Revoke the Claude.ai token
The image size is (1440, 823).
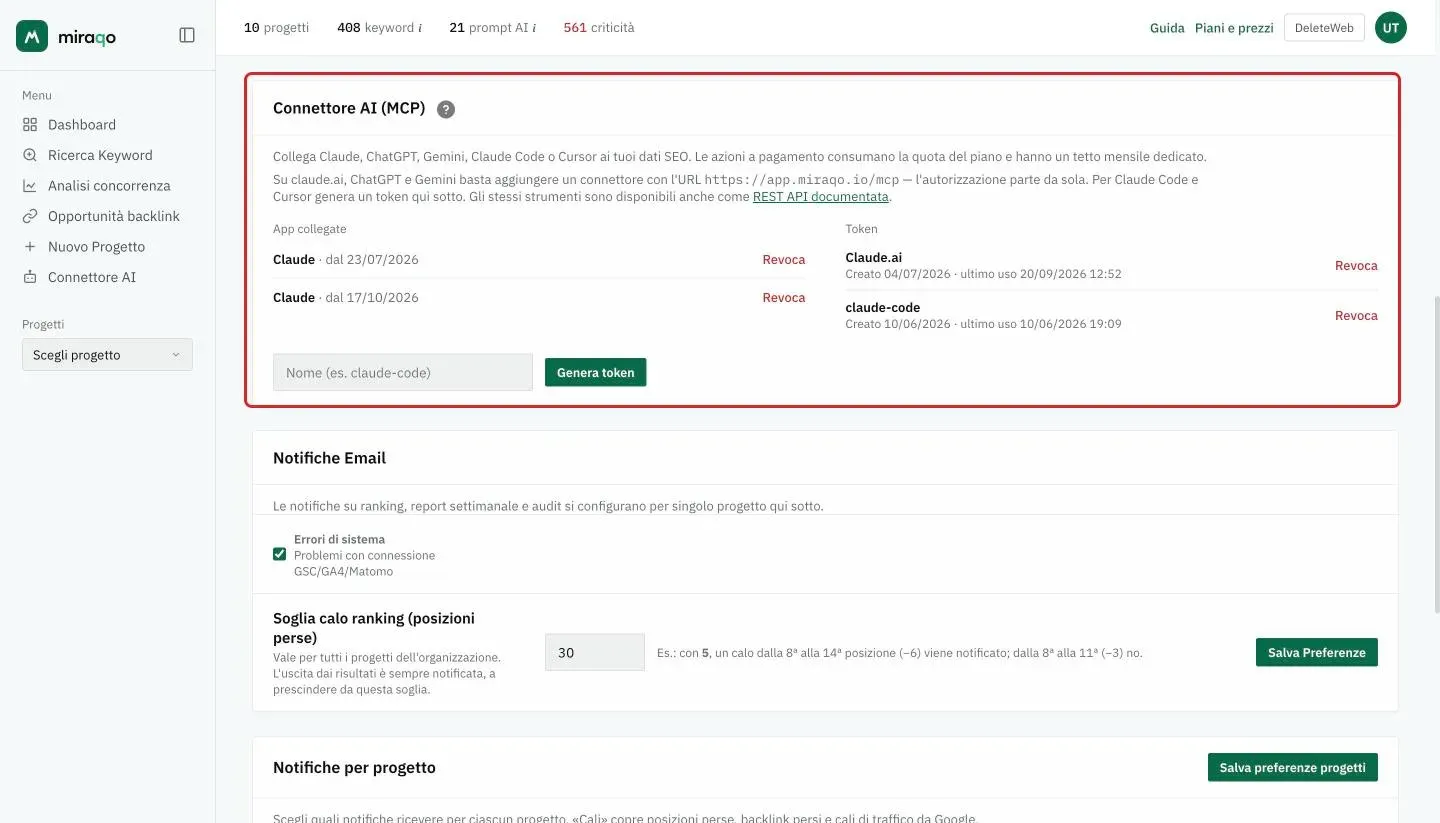coord(1356,266)
